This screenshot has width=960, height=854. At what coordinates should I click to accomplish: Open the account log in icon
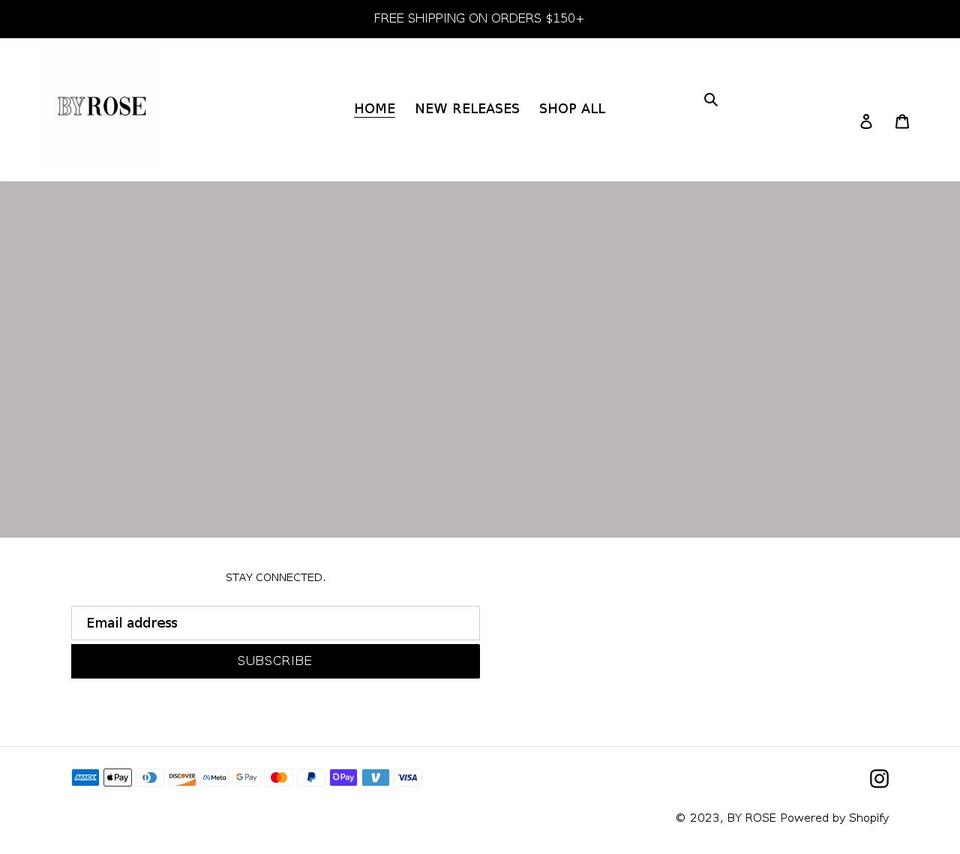(x=866, y=120)
